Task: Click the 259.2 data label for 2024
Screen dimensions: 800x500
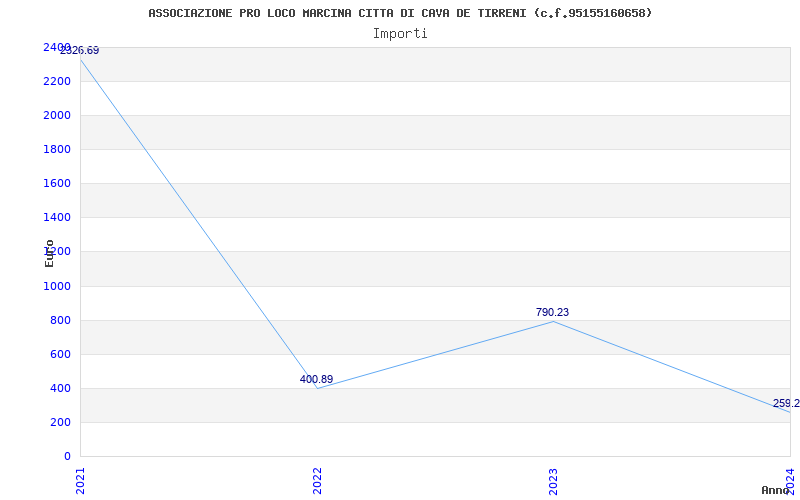Action: pyautogui.click(x=786, y=404)
